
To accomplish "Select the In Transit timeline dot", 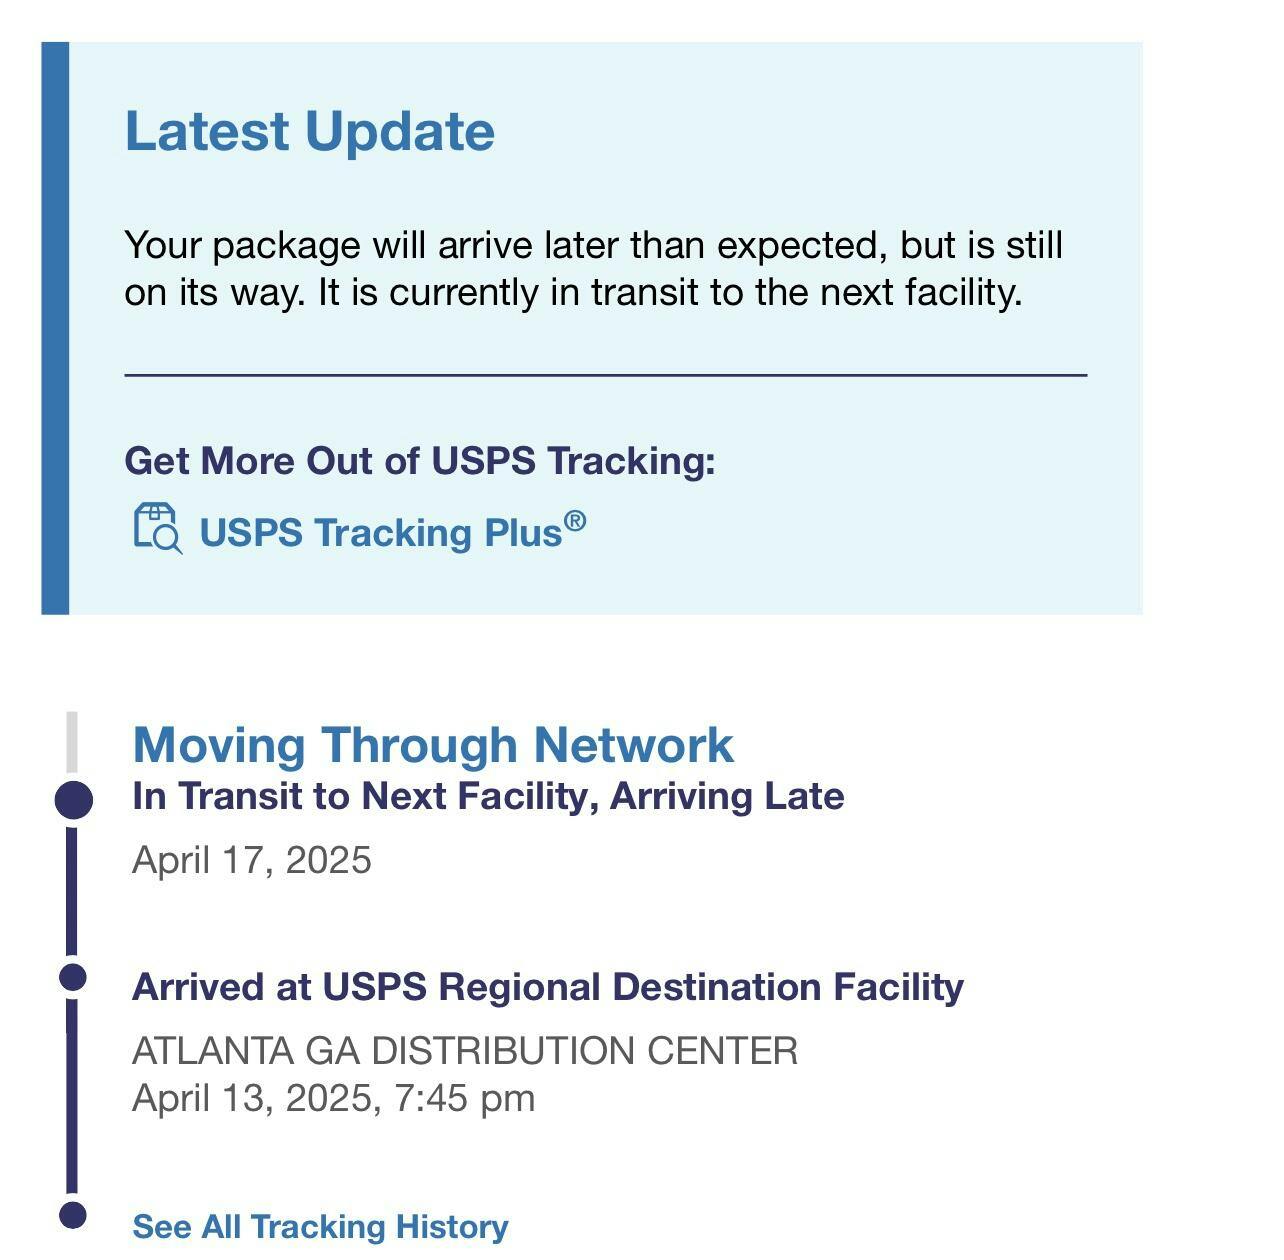I will (x=72, y=800).
